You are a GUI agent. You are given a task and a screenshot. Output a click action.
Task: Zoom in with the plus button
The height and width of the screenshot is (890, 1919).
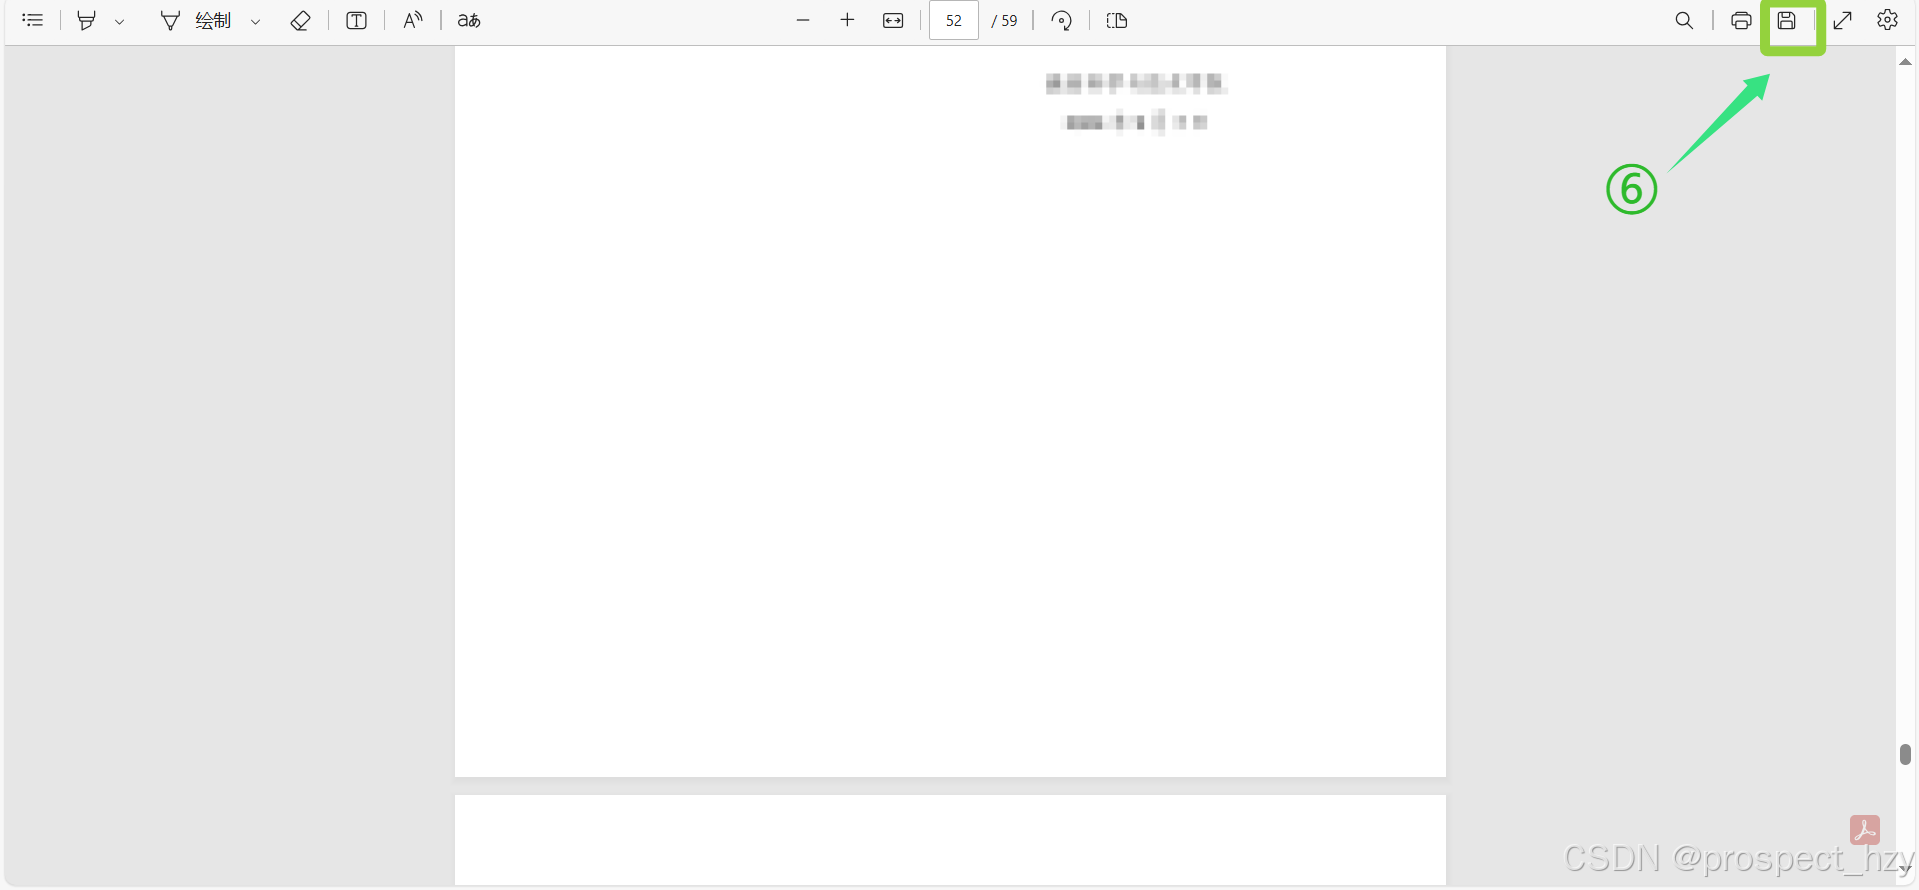point(847,20)
